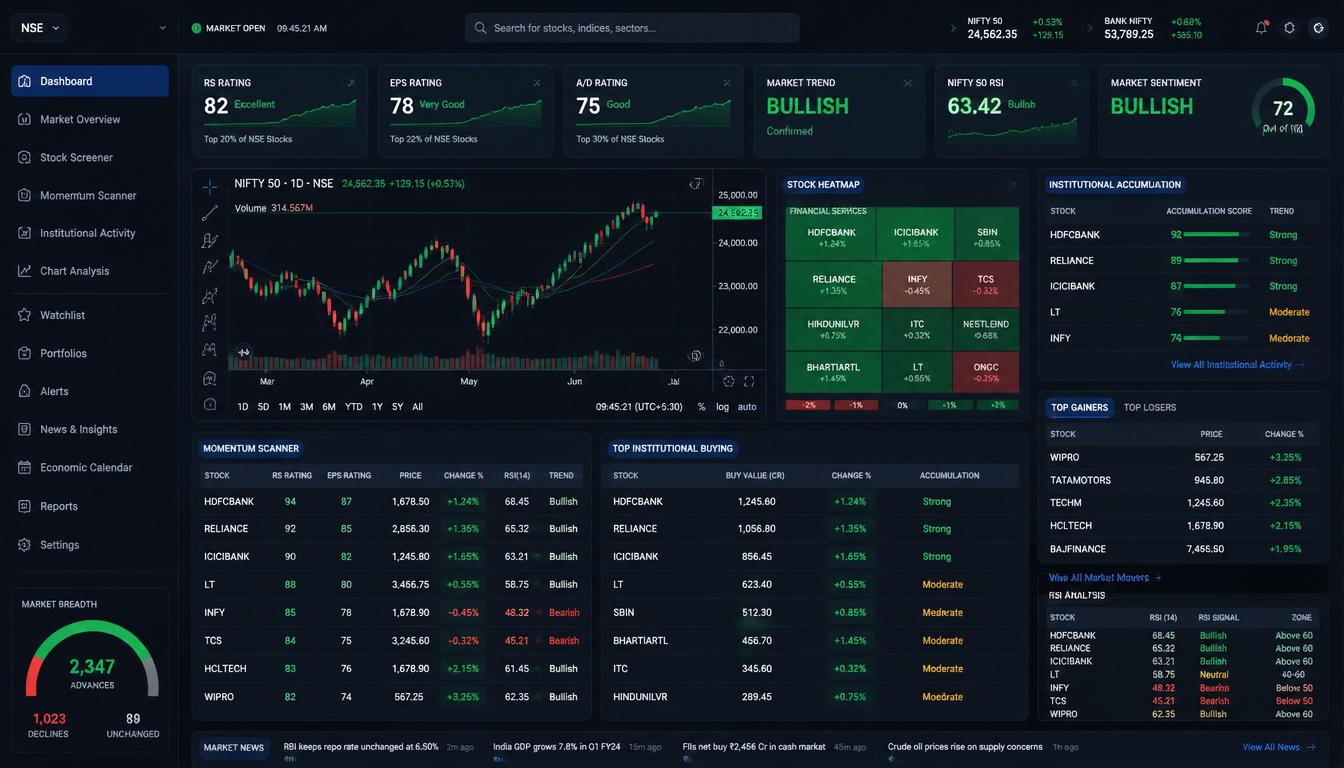
Task: Click View All Institutional Activity link
Action: click(1238, 365)
